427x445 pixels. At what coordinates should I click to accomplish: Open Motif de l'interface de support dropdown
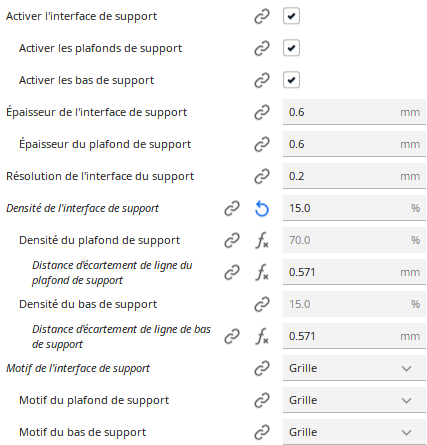click(354, 368)
